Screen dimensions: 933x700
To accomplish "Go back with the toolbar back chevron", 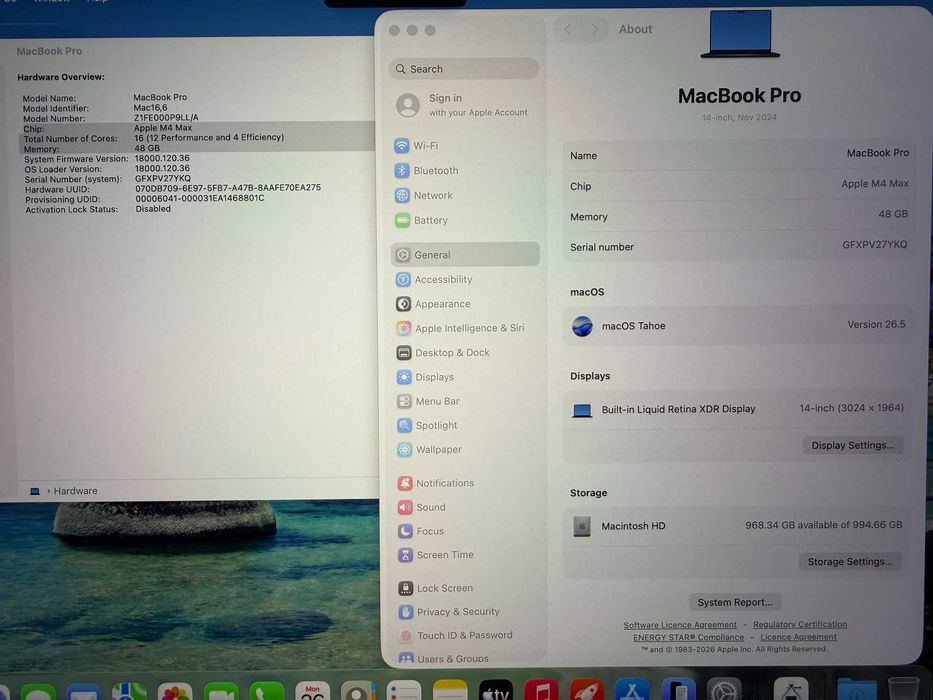I will (568, 29).
